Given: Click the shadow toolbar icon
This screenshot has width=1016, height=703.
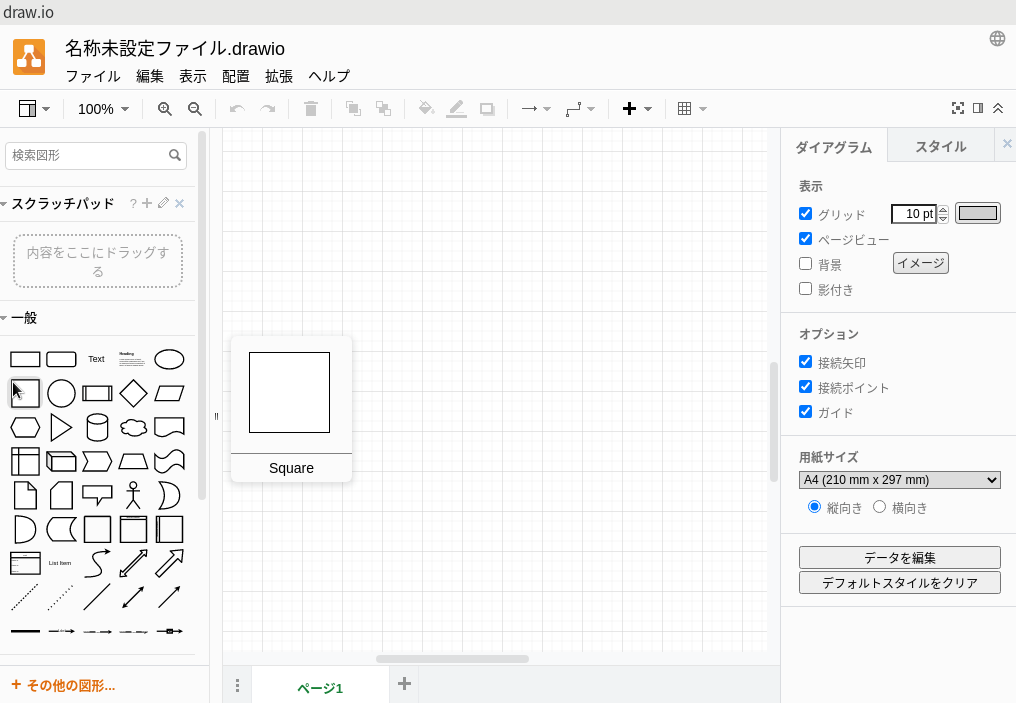Looking at the screenshot, I should 487,109.
